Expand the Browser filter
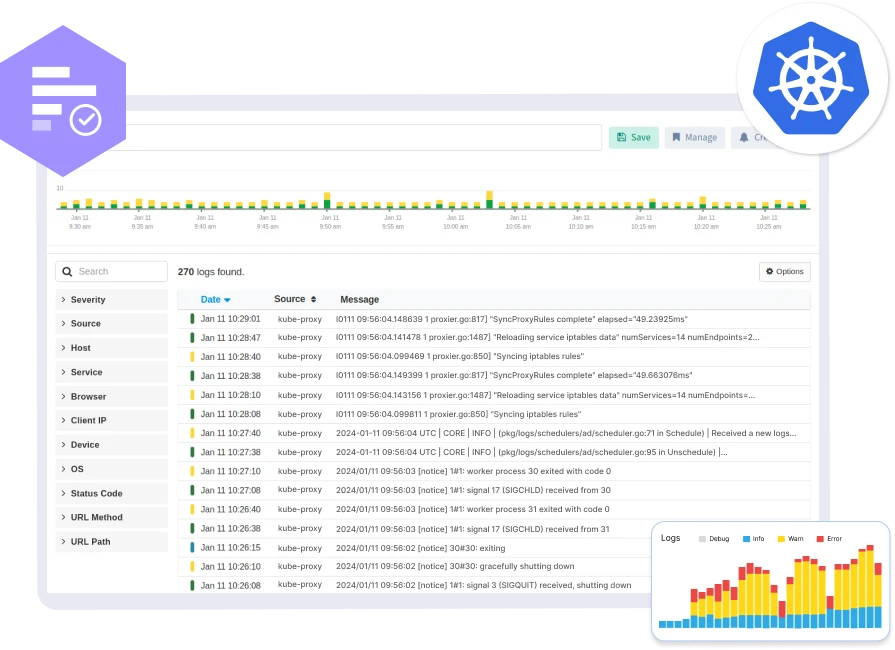 coord(111,397)
